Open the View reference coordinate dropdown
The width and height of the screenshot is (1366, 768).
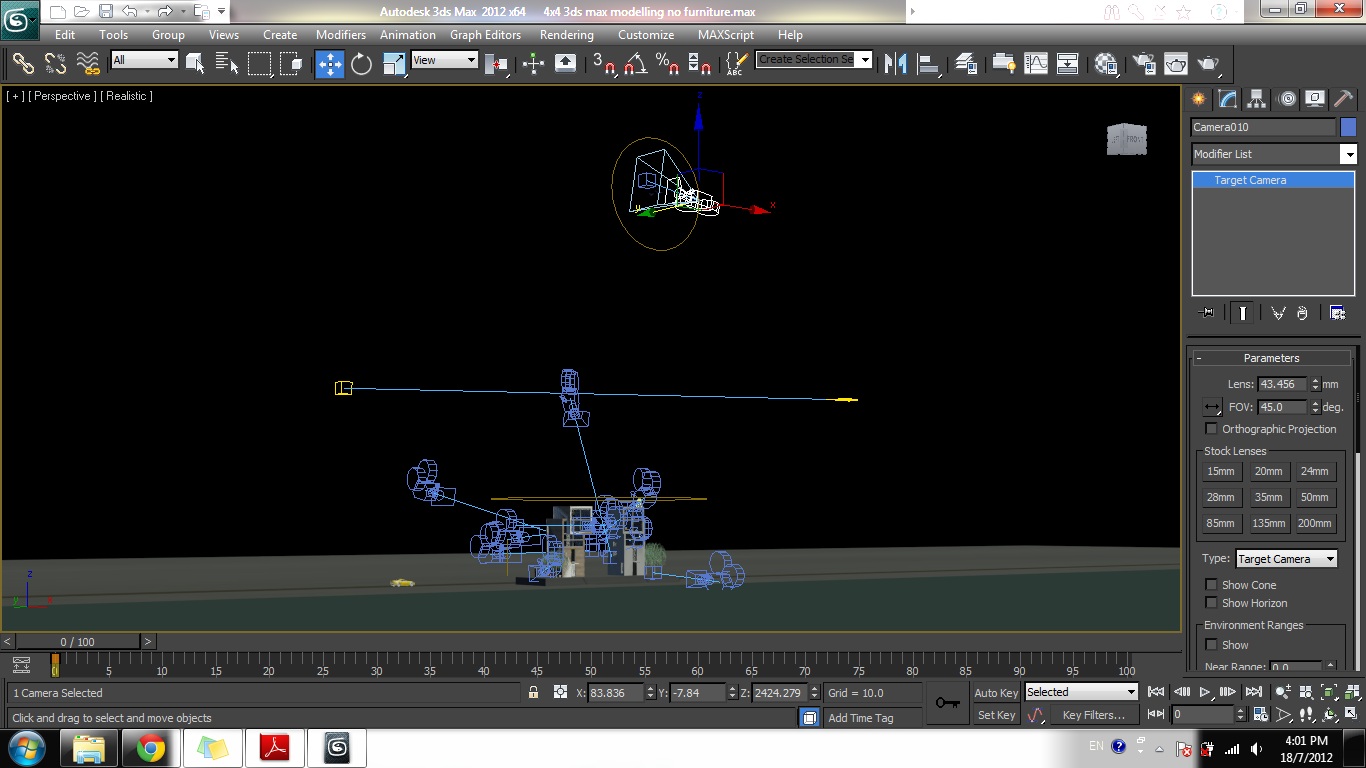pyautogui.click(x=445, y=60)
